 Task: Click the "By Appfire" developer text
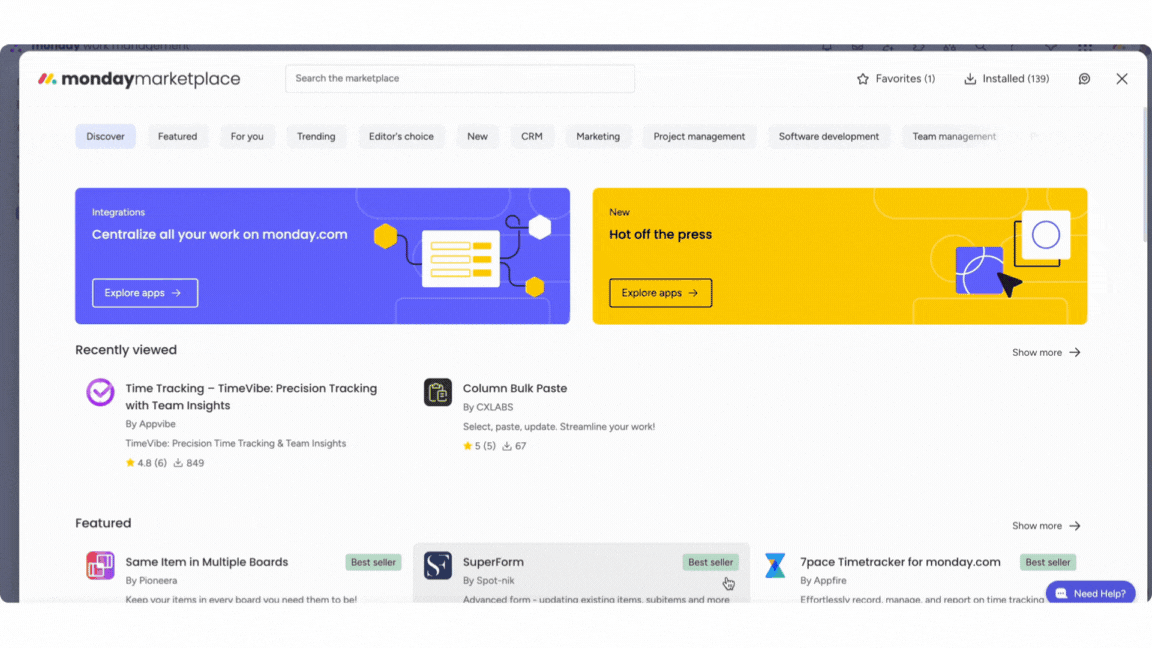(823, 580)
